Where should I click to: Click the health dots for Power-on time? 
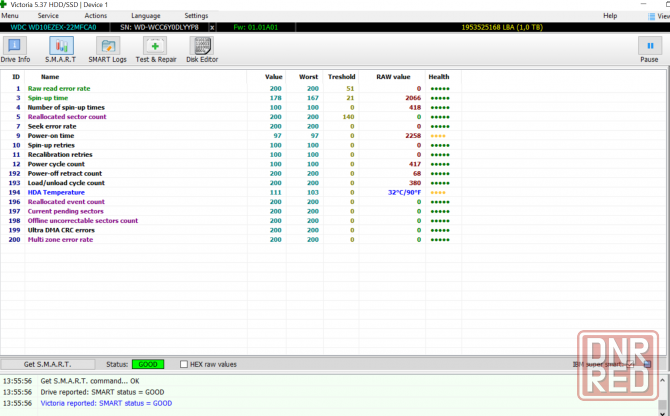(438, 136)
